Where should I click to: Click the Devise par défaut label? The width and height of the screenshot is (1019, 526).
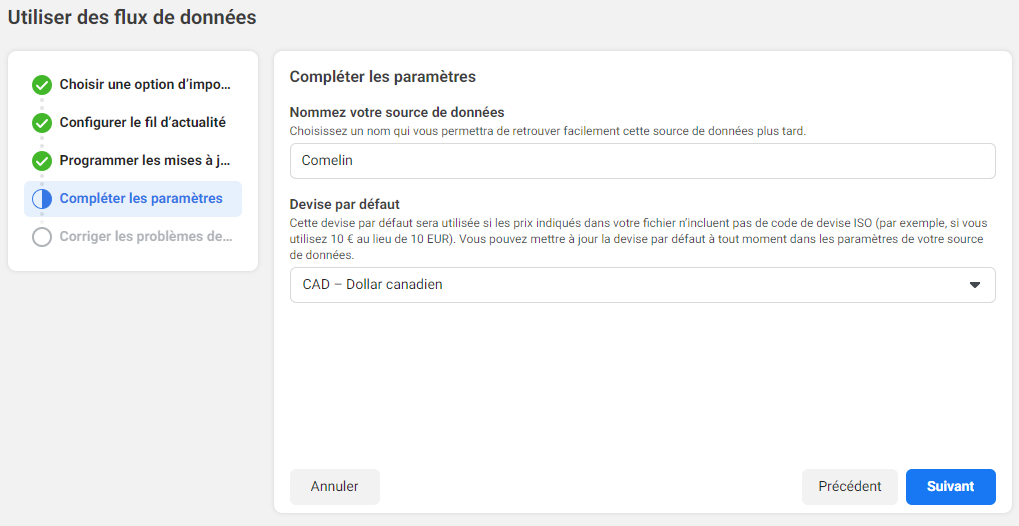(344, 203)
